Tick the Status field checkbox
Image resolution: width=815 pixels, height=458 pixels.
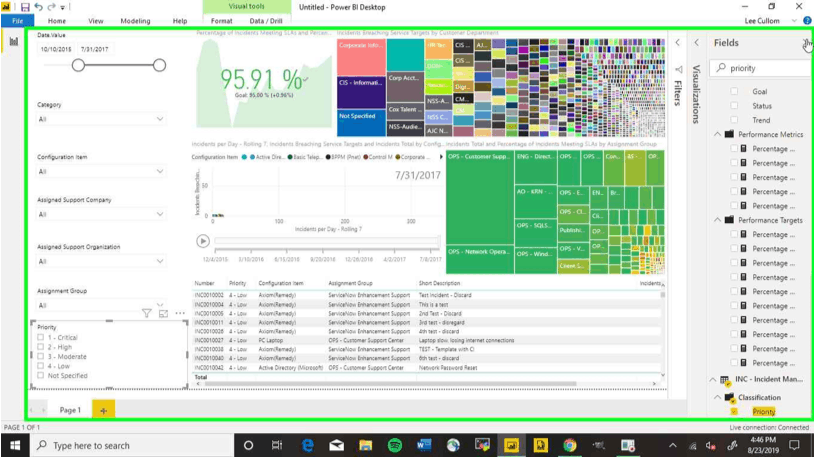coord(734,106)
